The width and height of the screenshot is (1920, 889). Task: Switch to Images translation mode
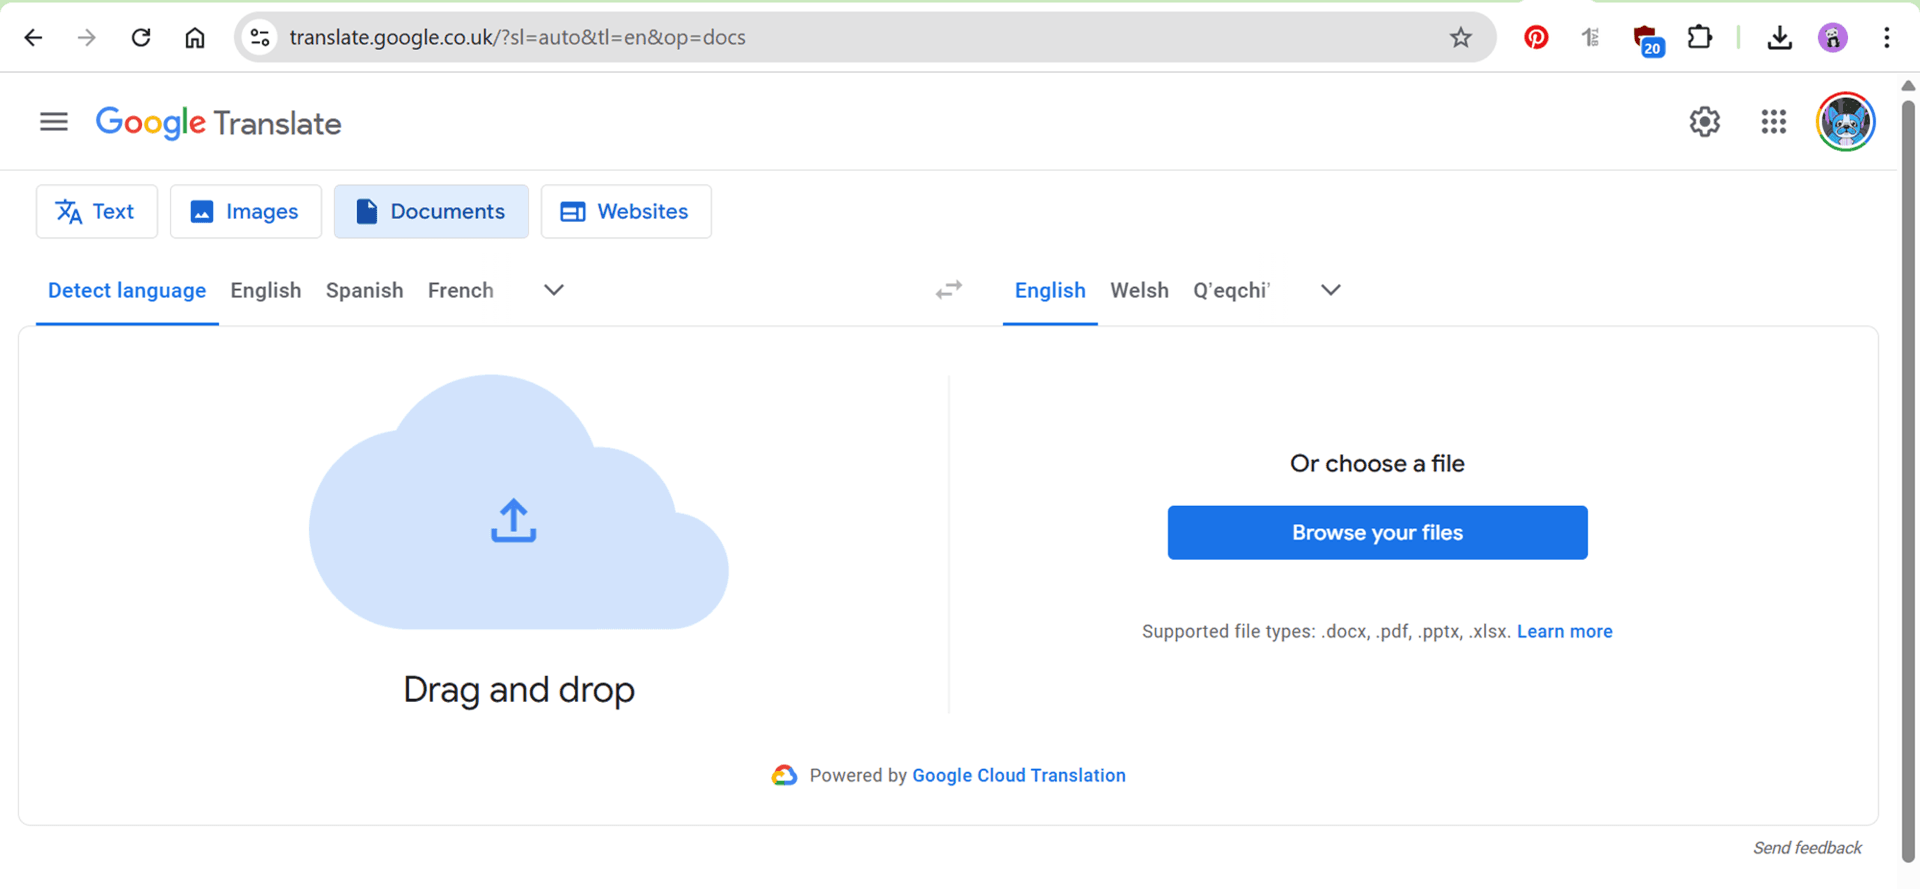[245, 211]
